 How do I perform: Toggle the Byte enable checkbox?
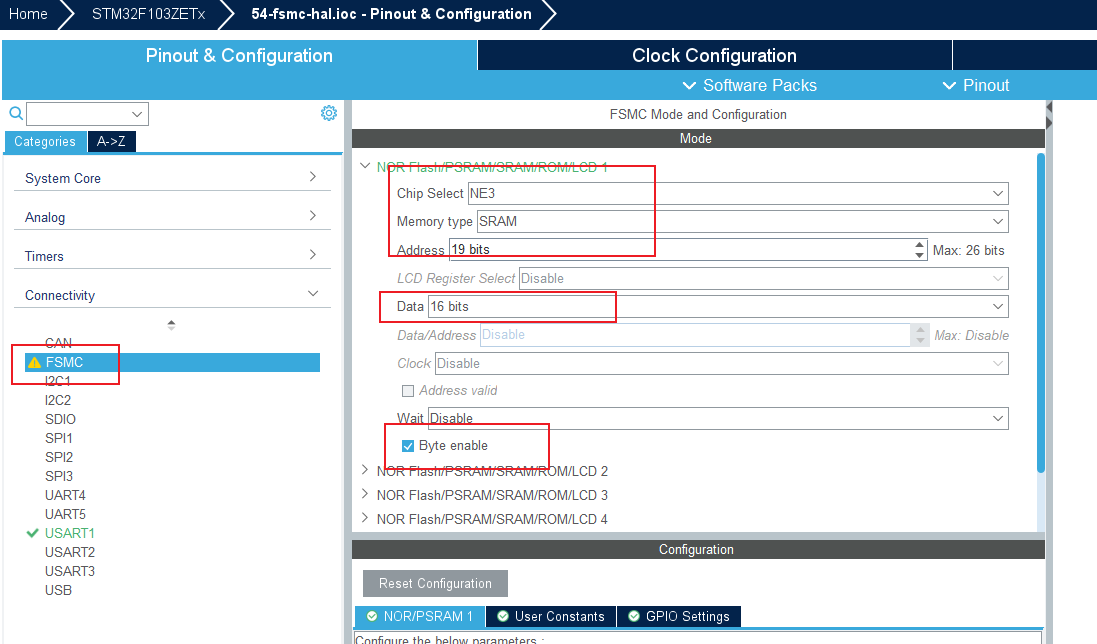click(x=408, y=446)
